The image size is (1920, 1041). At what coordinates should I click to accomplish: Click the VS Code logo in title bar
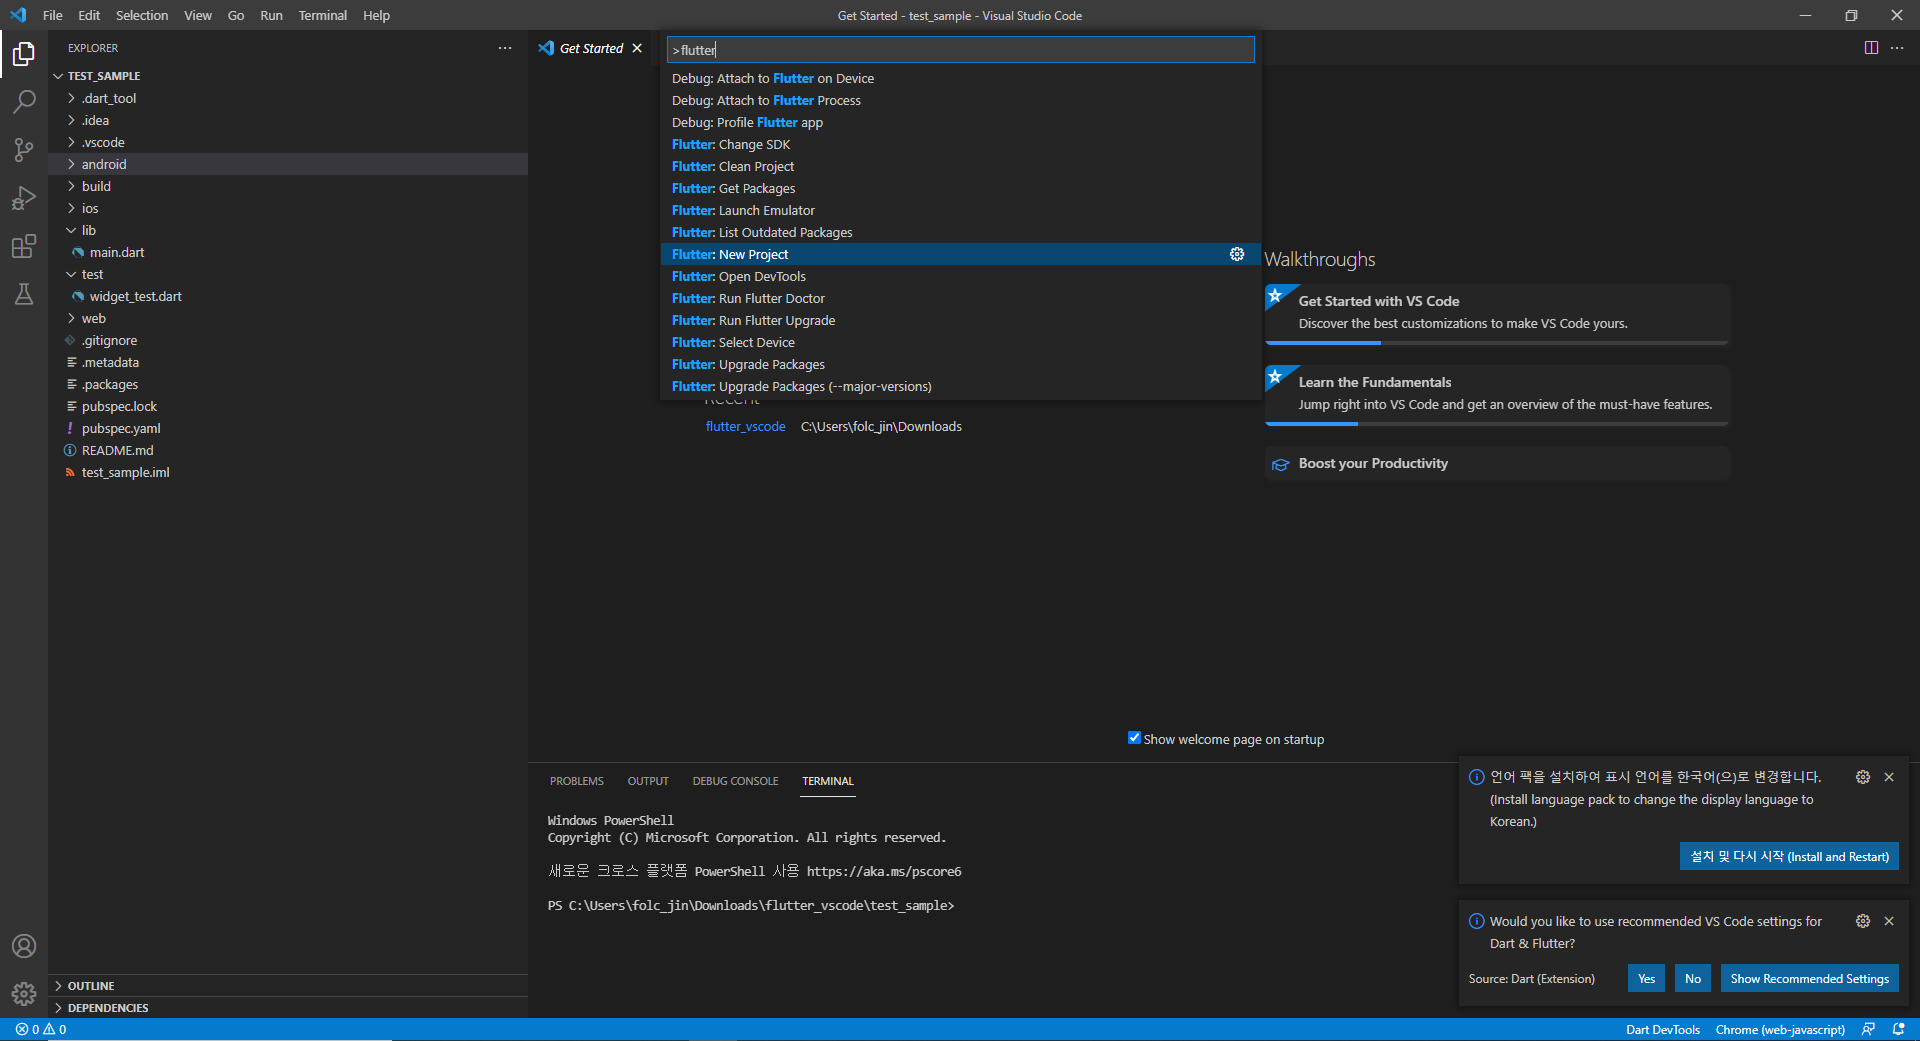(18, 15)
